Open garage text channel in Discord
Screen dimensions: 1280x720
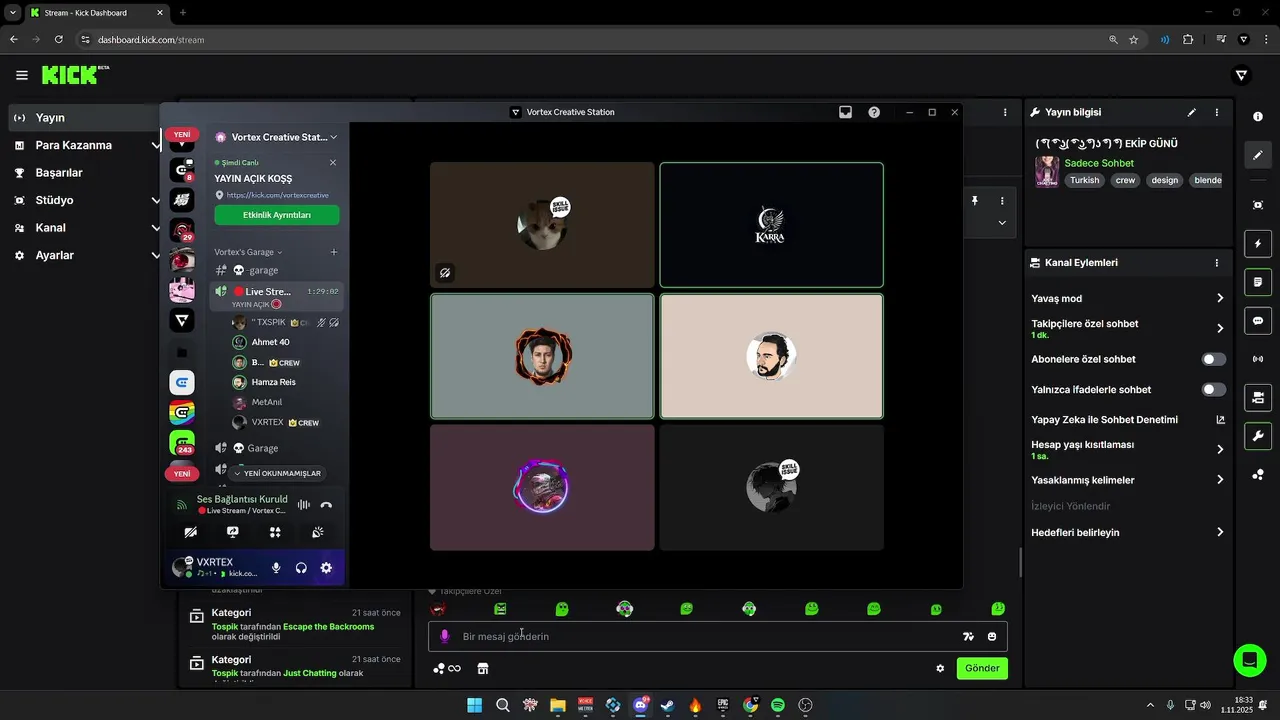[277, 270]
